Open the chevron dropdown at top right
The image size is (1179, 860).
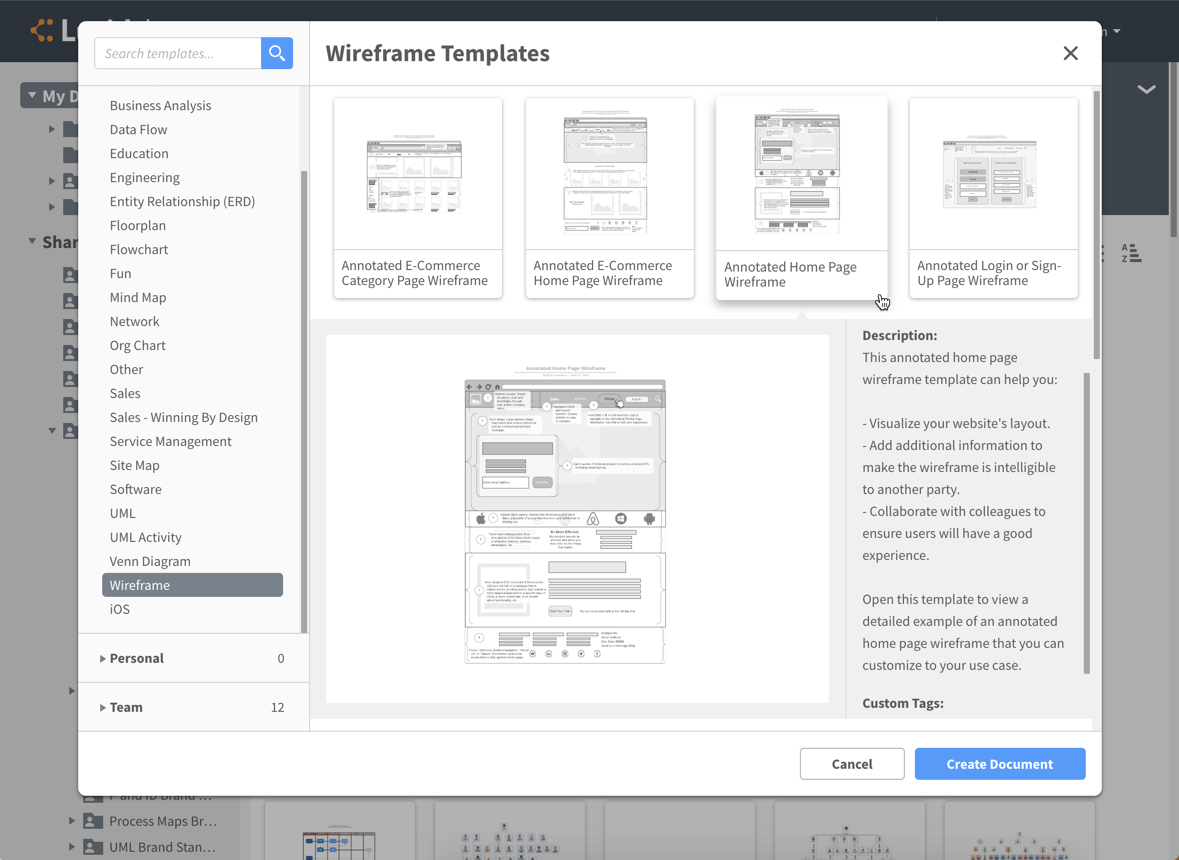[1146, 89]
